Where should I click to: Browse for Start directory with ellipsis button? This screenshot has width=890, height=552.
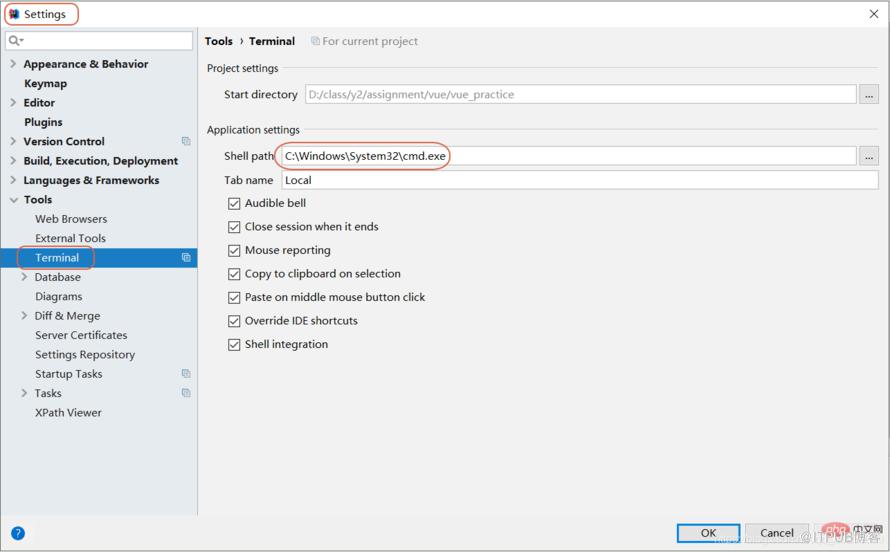(868, 94)
